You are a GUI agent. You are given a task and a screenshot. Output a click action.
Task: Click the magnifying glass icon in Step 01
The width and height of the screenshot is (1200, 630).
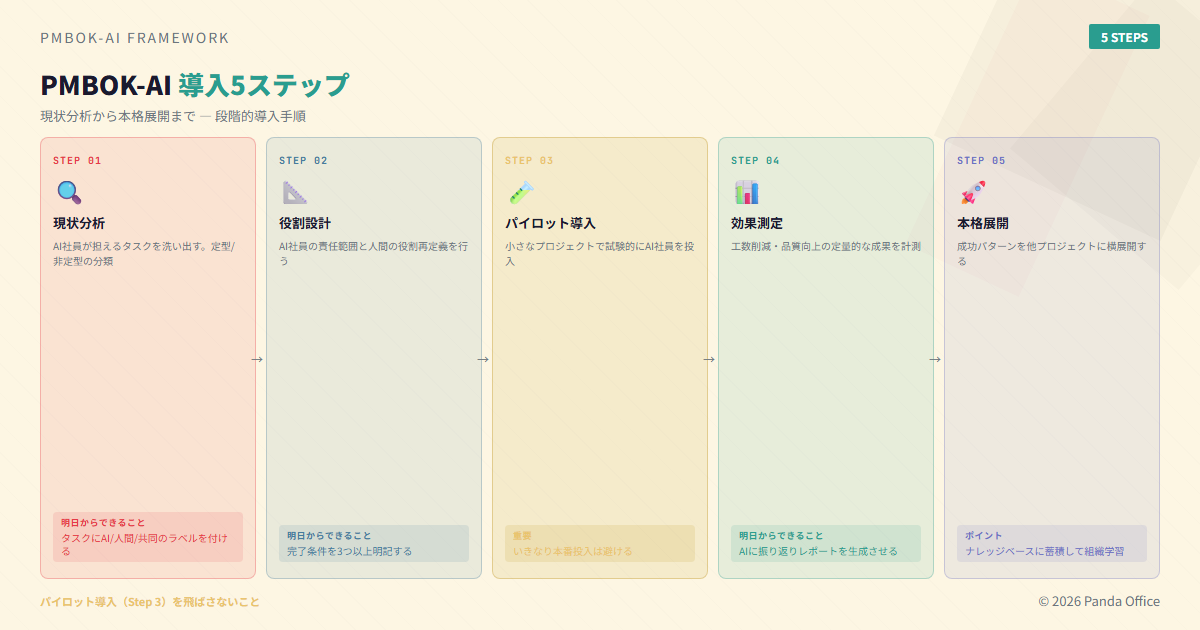point(68,192)
